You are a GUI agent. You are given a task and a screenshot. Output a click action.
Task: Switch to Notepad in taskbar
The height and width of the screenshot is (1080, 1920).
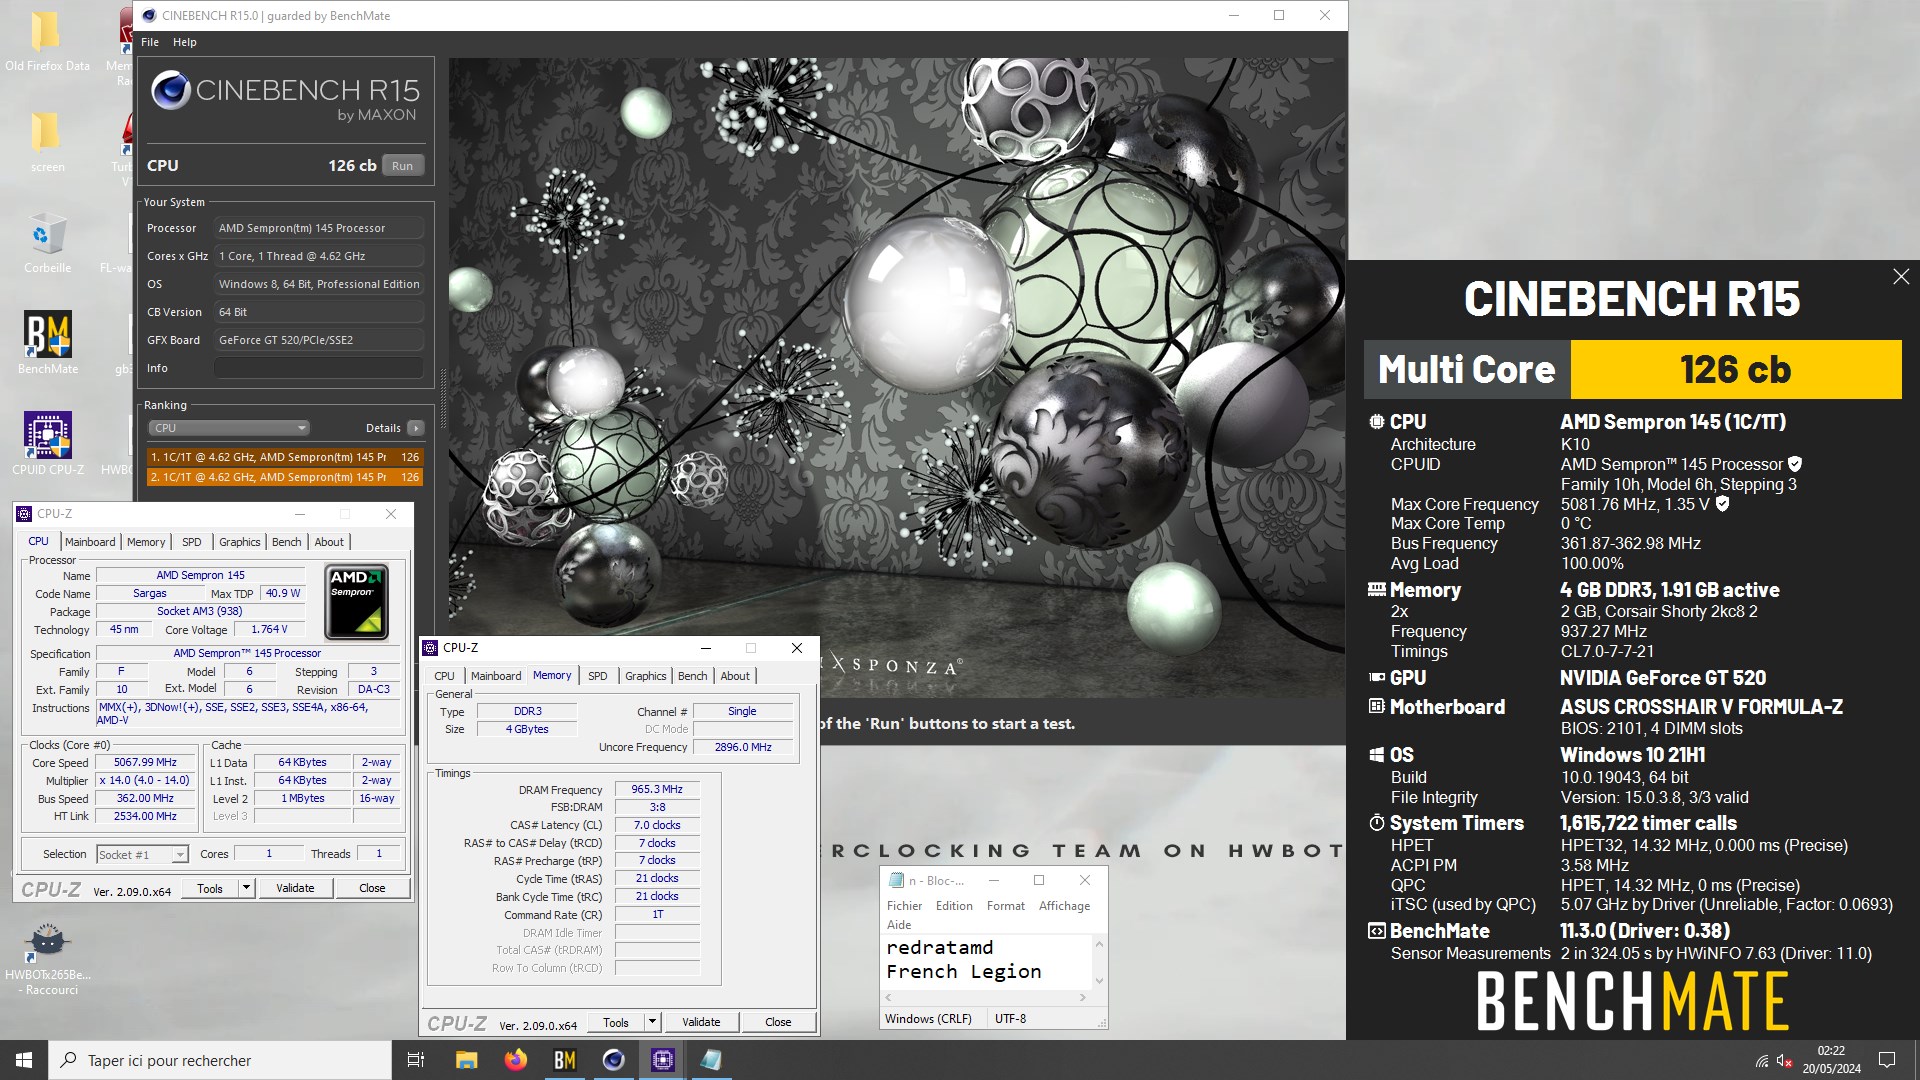711,1060
